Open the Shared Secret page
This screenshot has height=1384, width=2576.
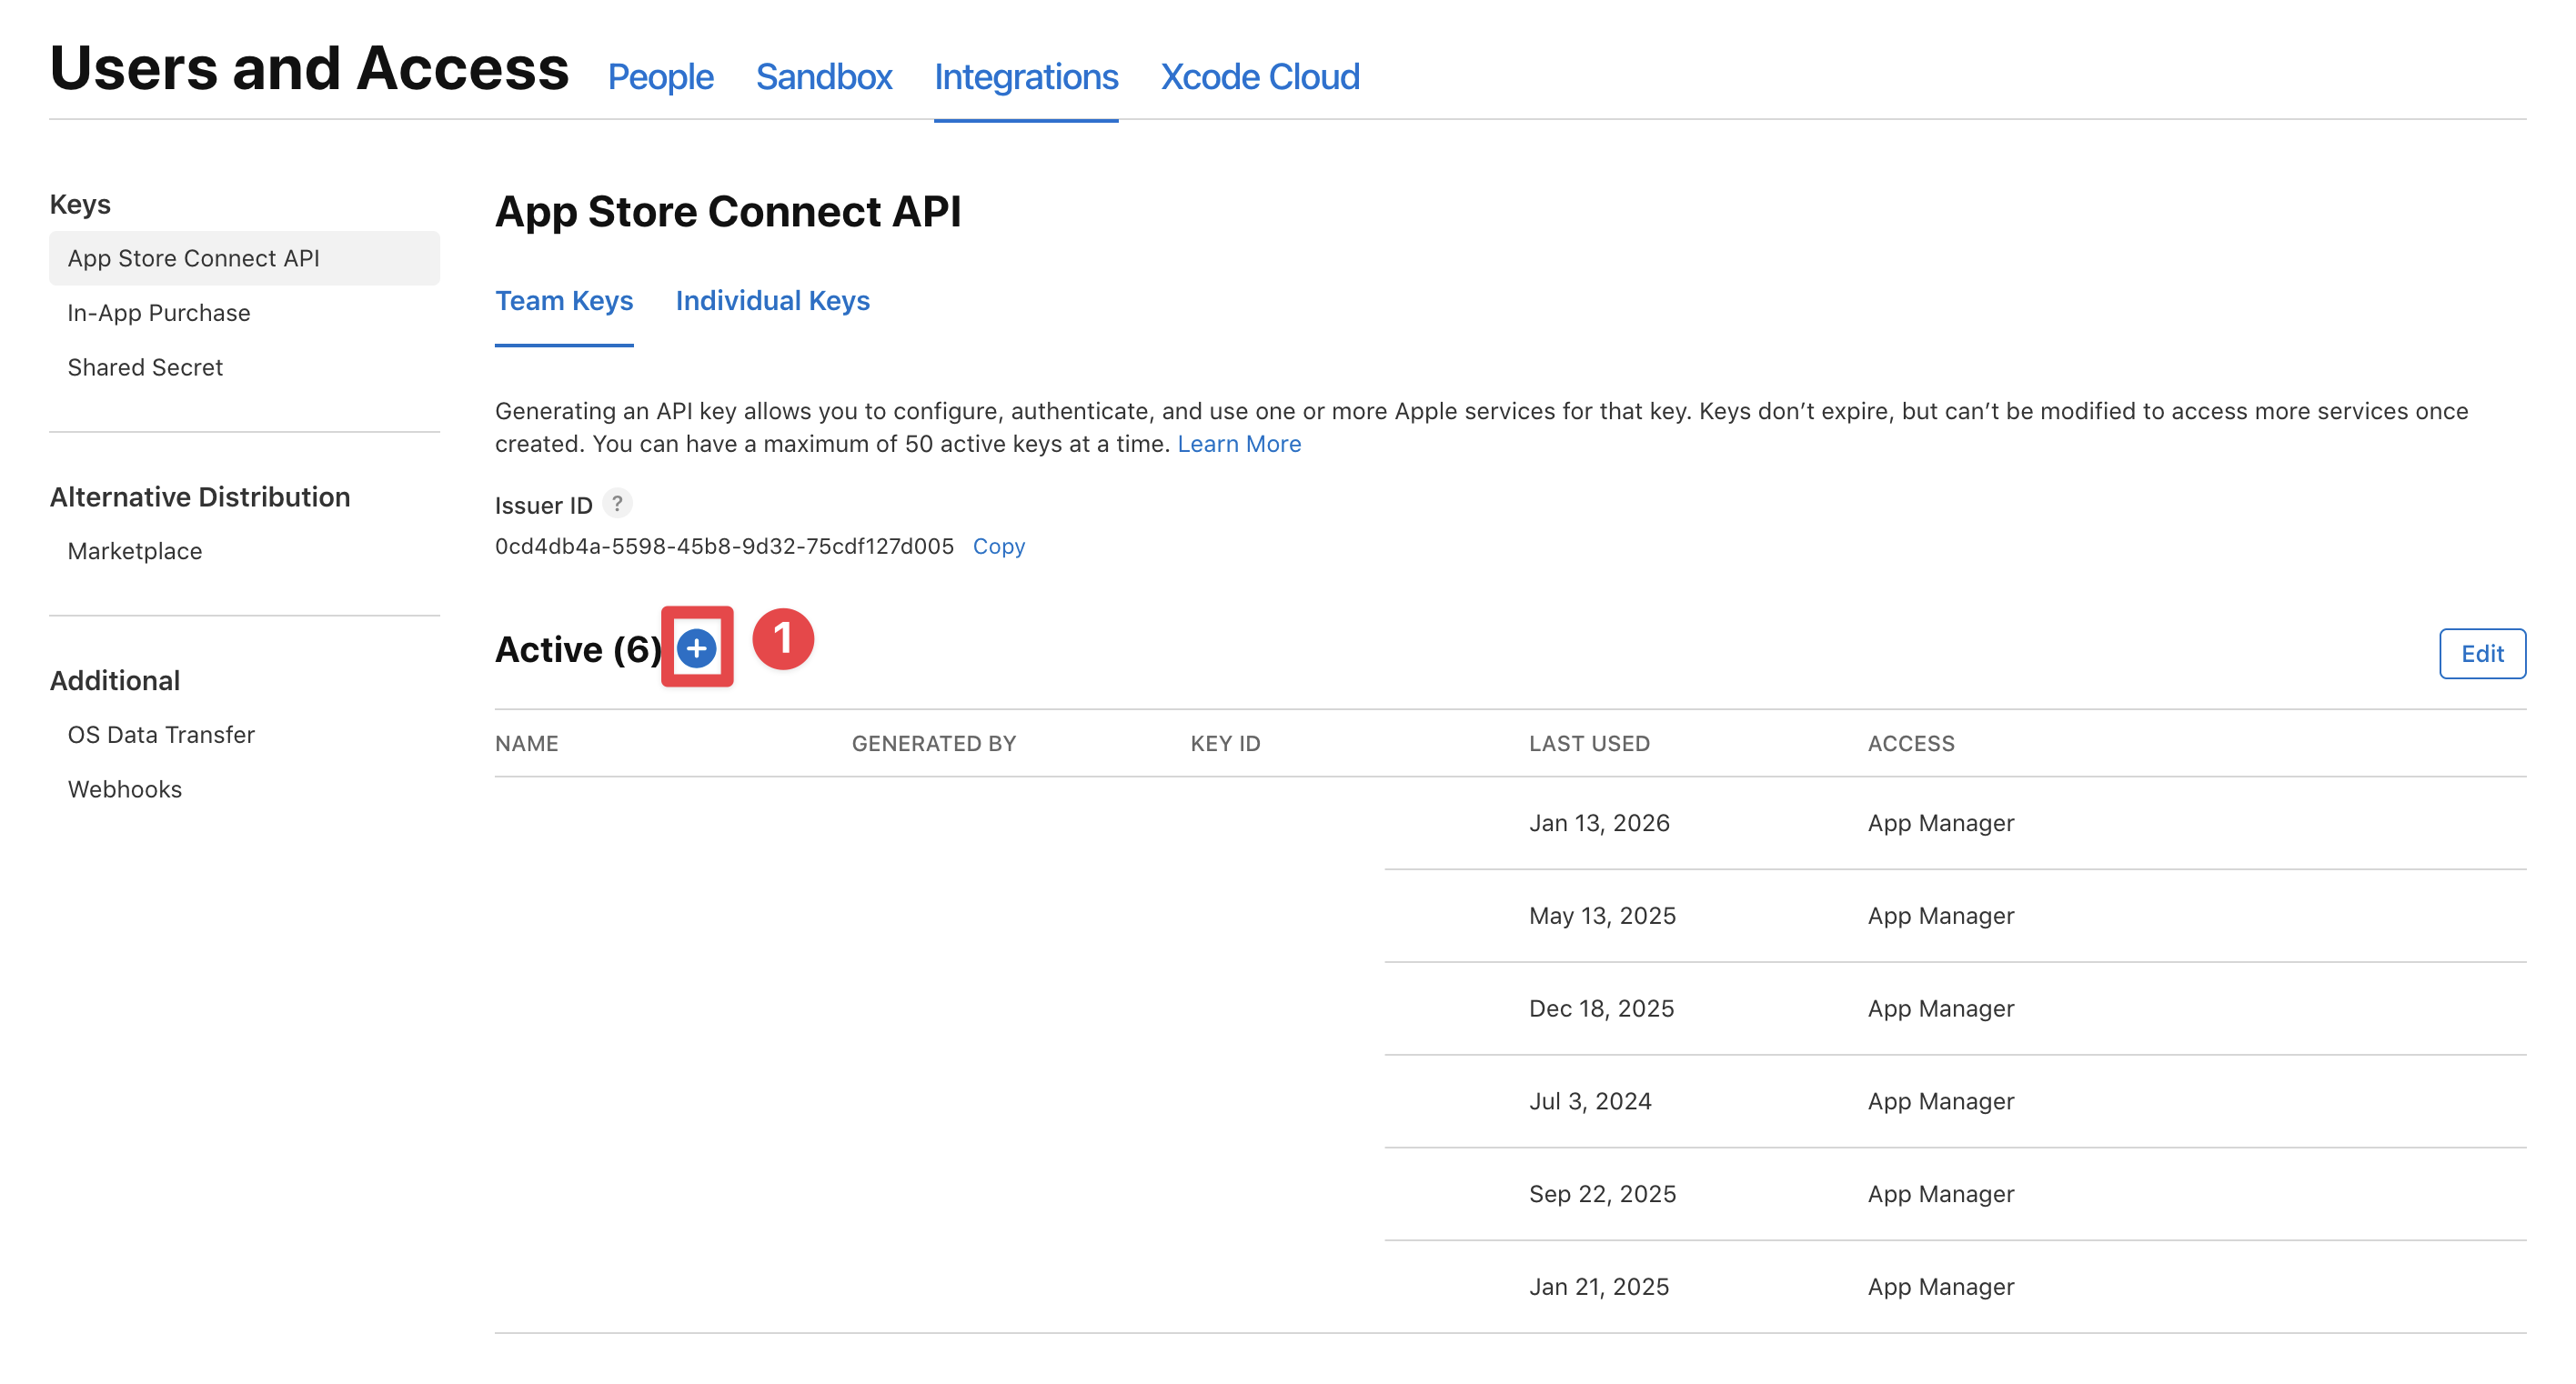[144, 367]
